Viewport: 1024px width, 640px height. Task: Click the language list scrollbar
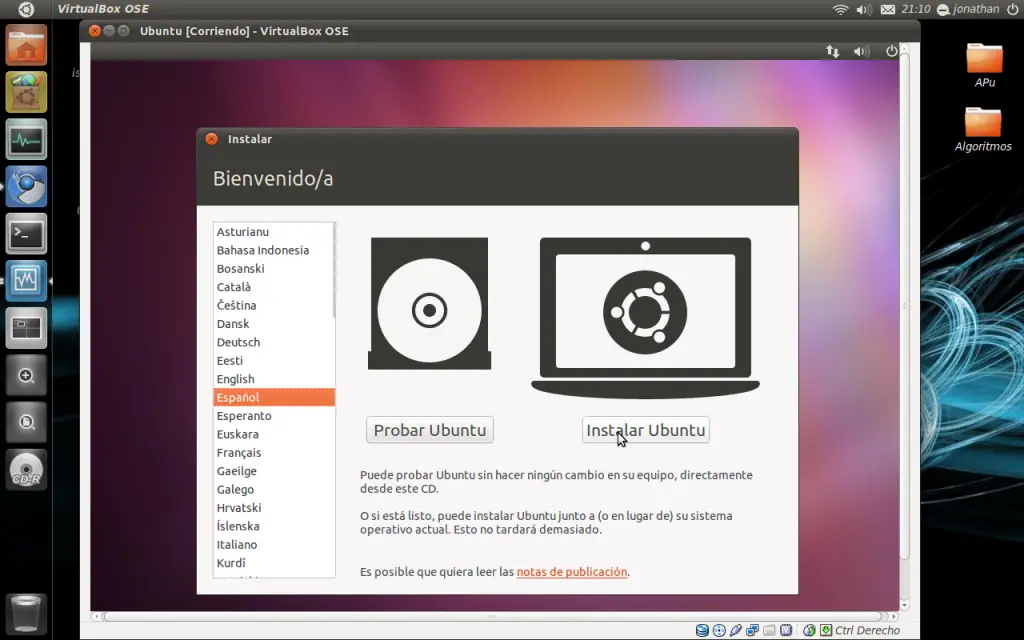coord(334,270)
